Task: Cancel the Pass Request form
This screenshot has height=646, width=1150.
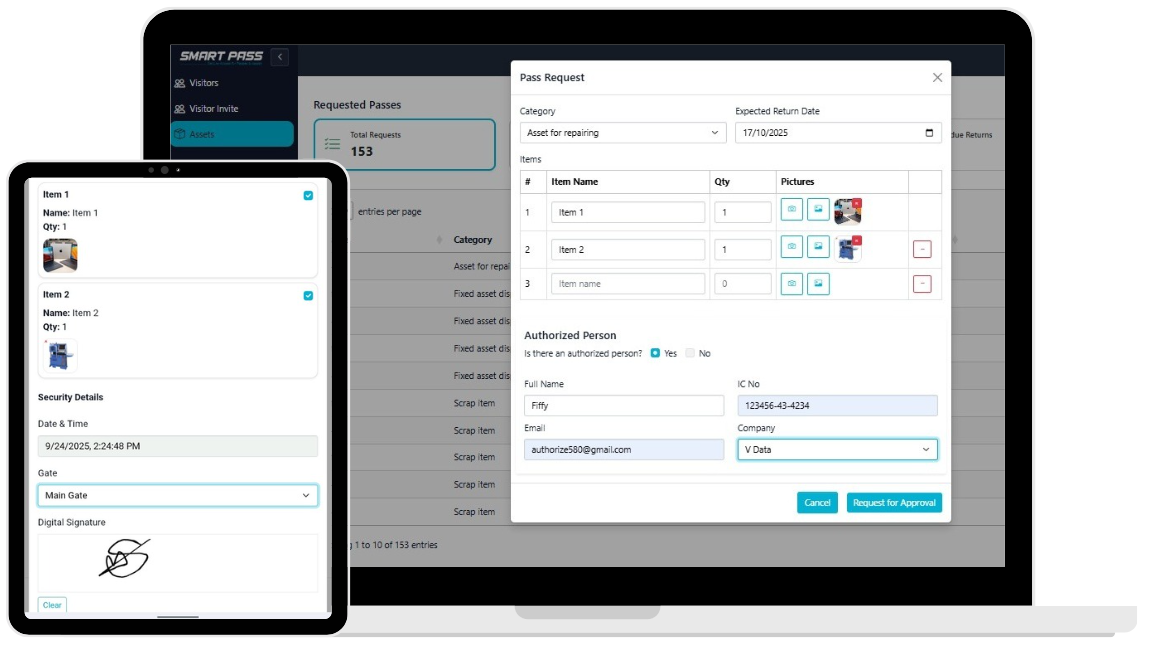Action: pyautogui.click(x=817, y=502)
